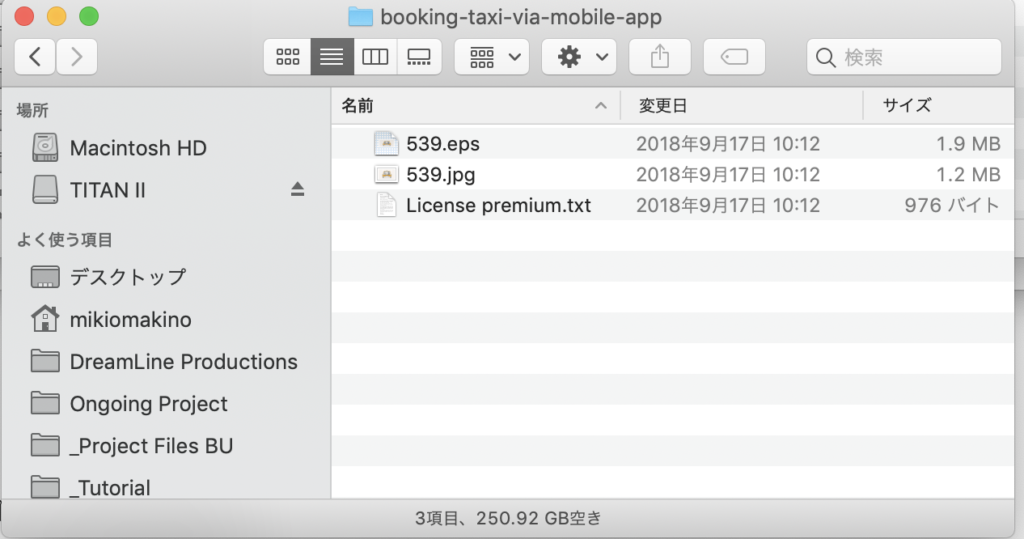Click the booking-taxi-via-mobile-app window title

[x=521, y=16]
